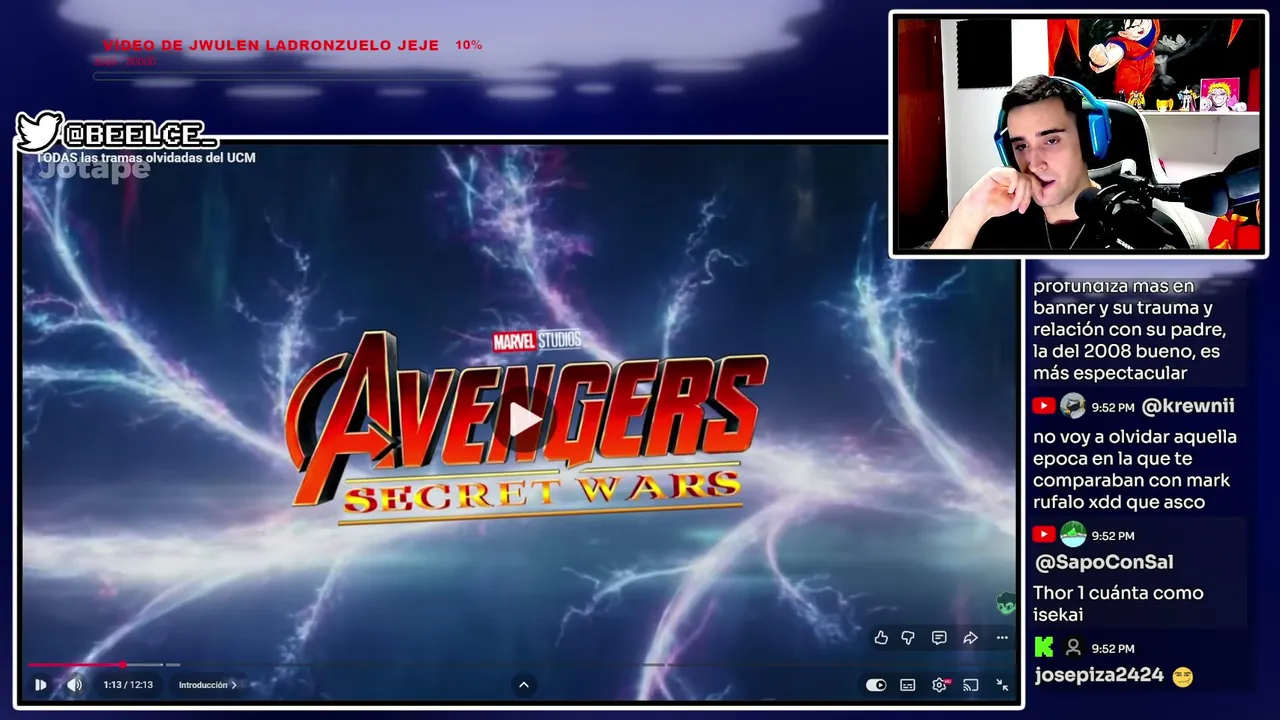
Task: Like the video with thumbs-up icon
Action: (881, 638)
